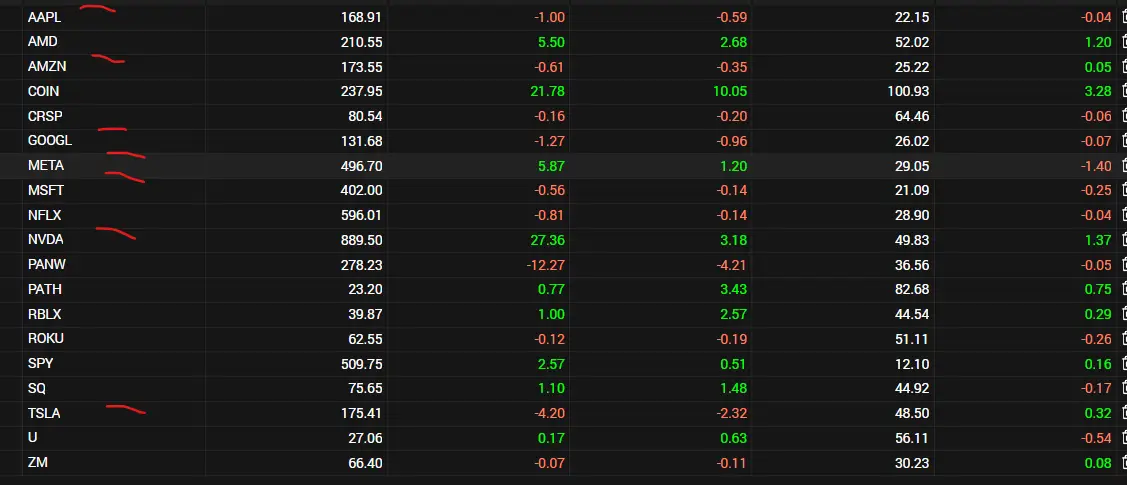
Task: Select the PANW ticker
Action: click(x=47, y=264)
